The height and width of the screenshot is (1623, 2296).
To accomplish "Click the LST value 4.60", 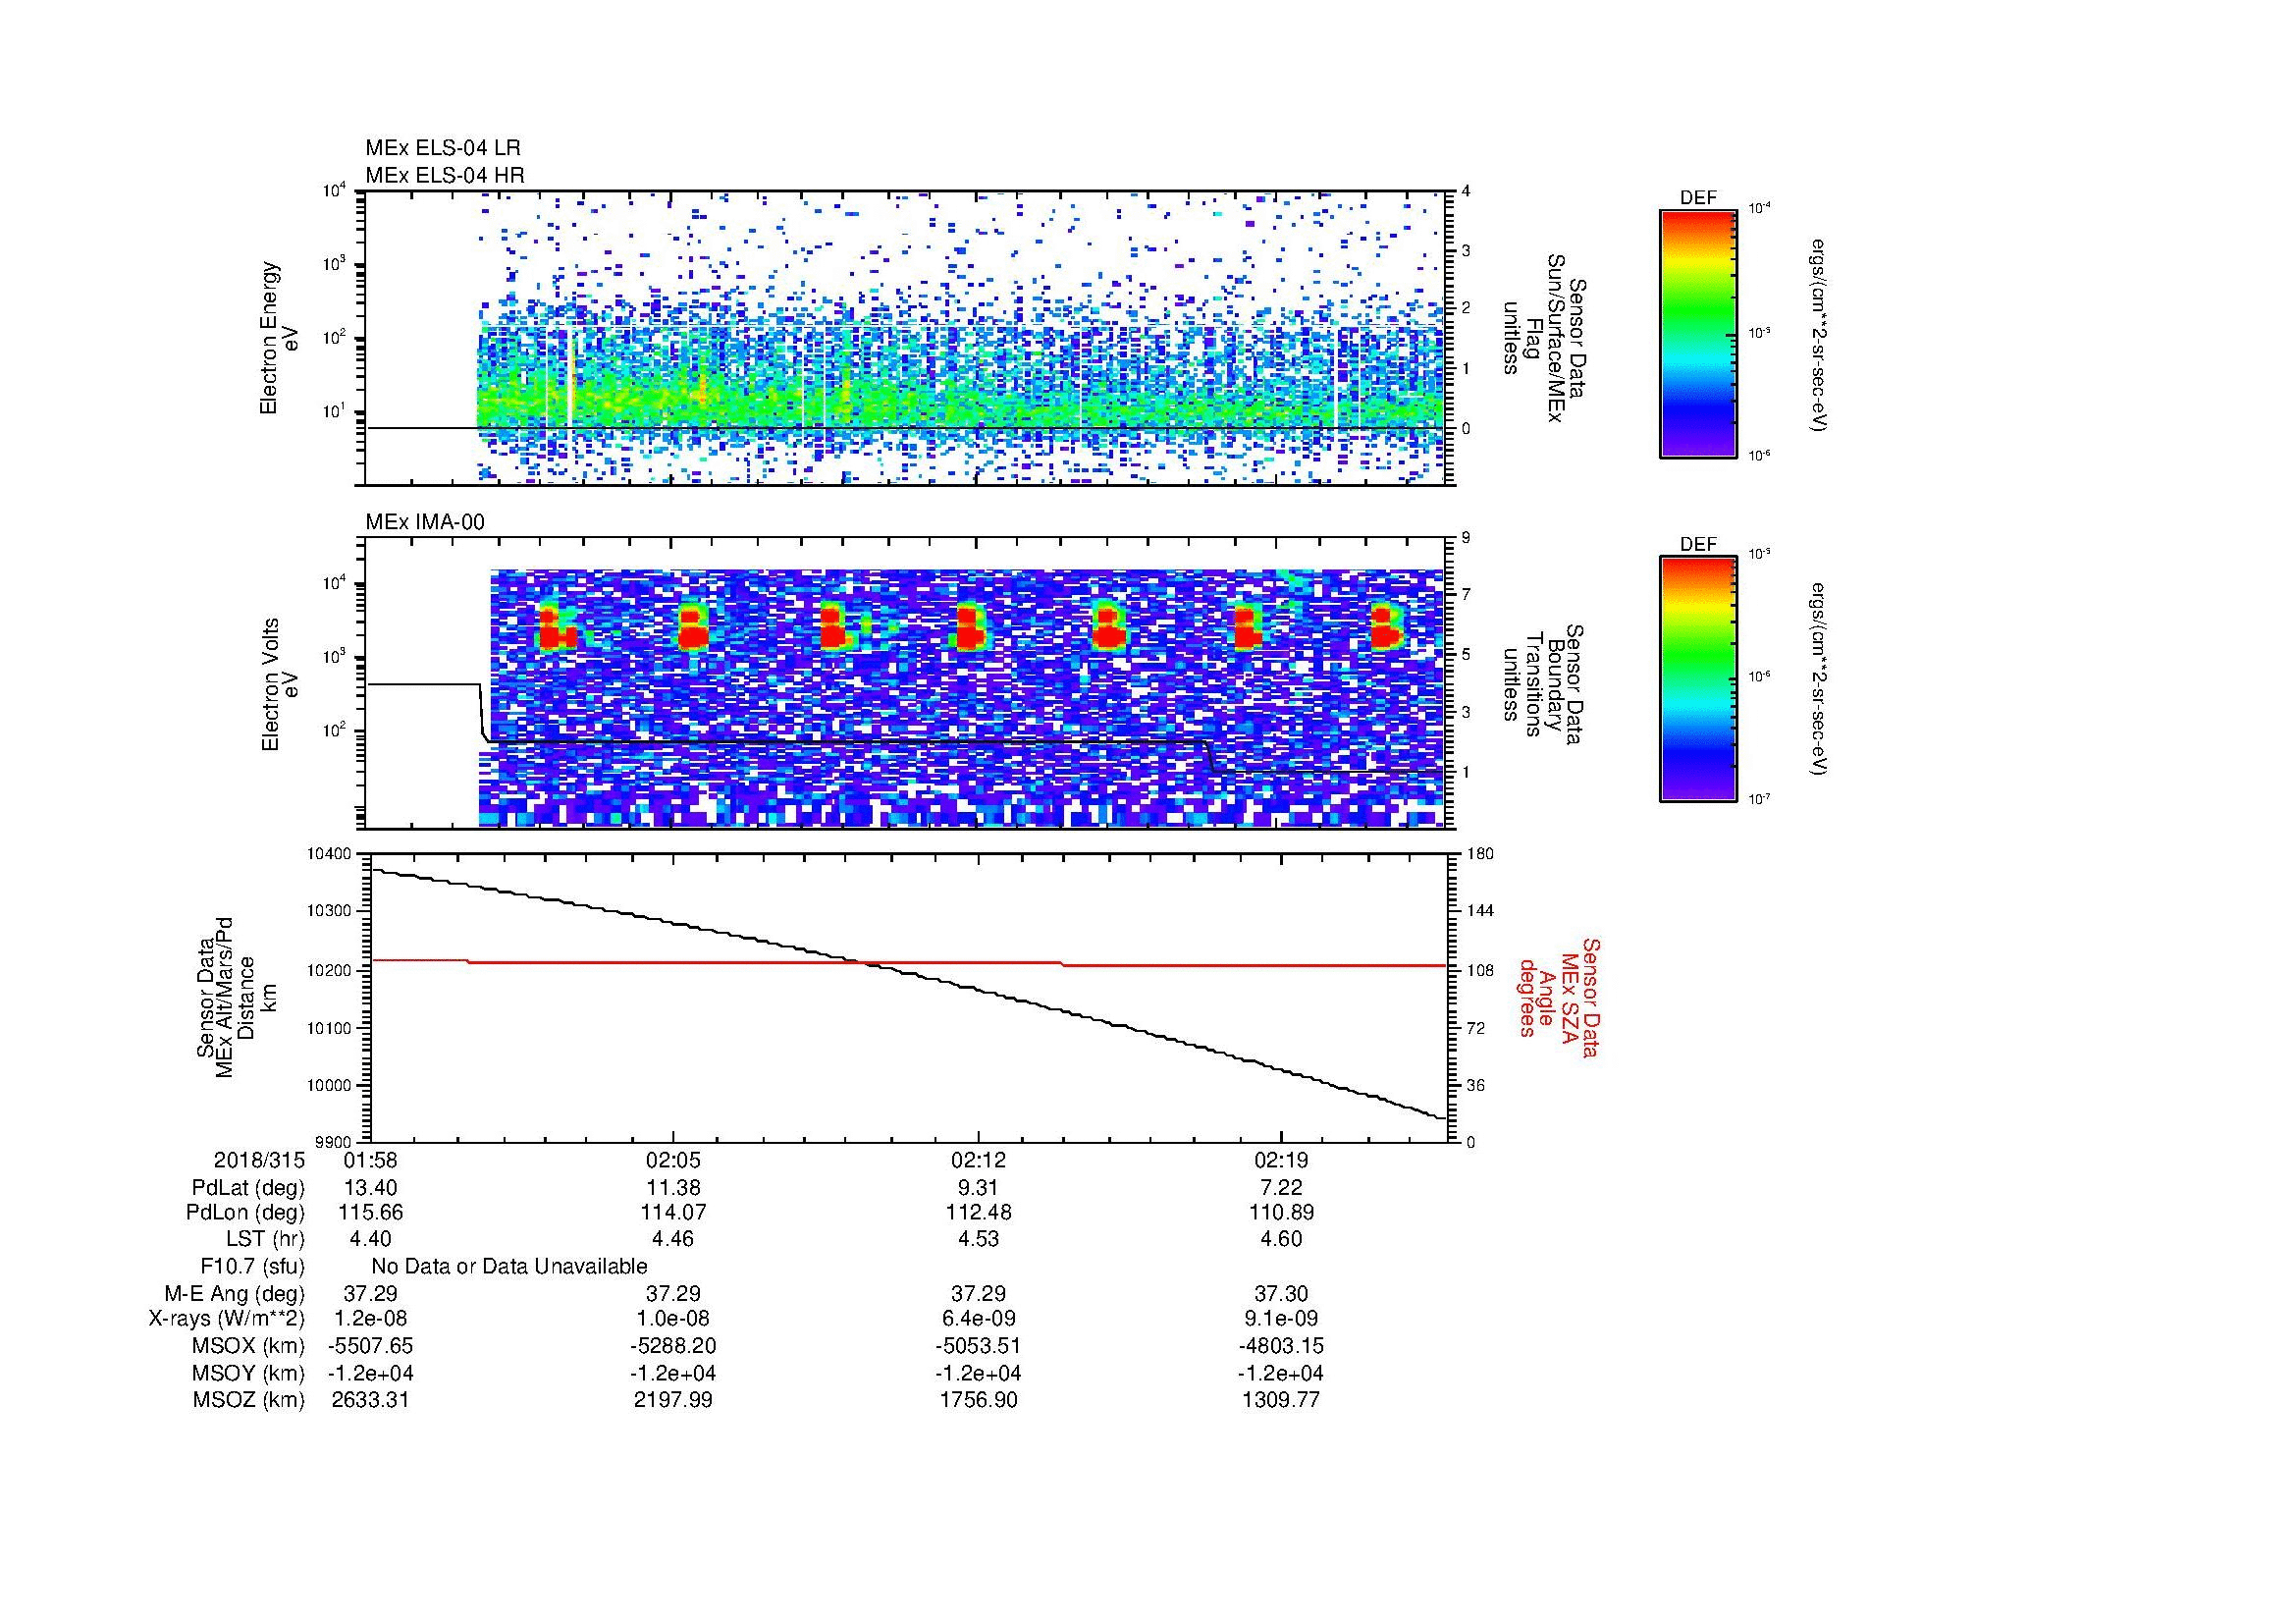I will [1282, 1240].
